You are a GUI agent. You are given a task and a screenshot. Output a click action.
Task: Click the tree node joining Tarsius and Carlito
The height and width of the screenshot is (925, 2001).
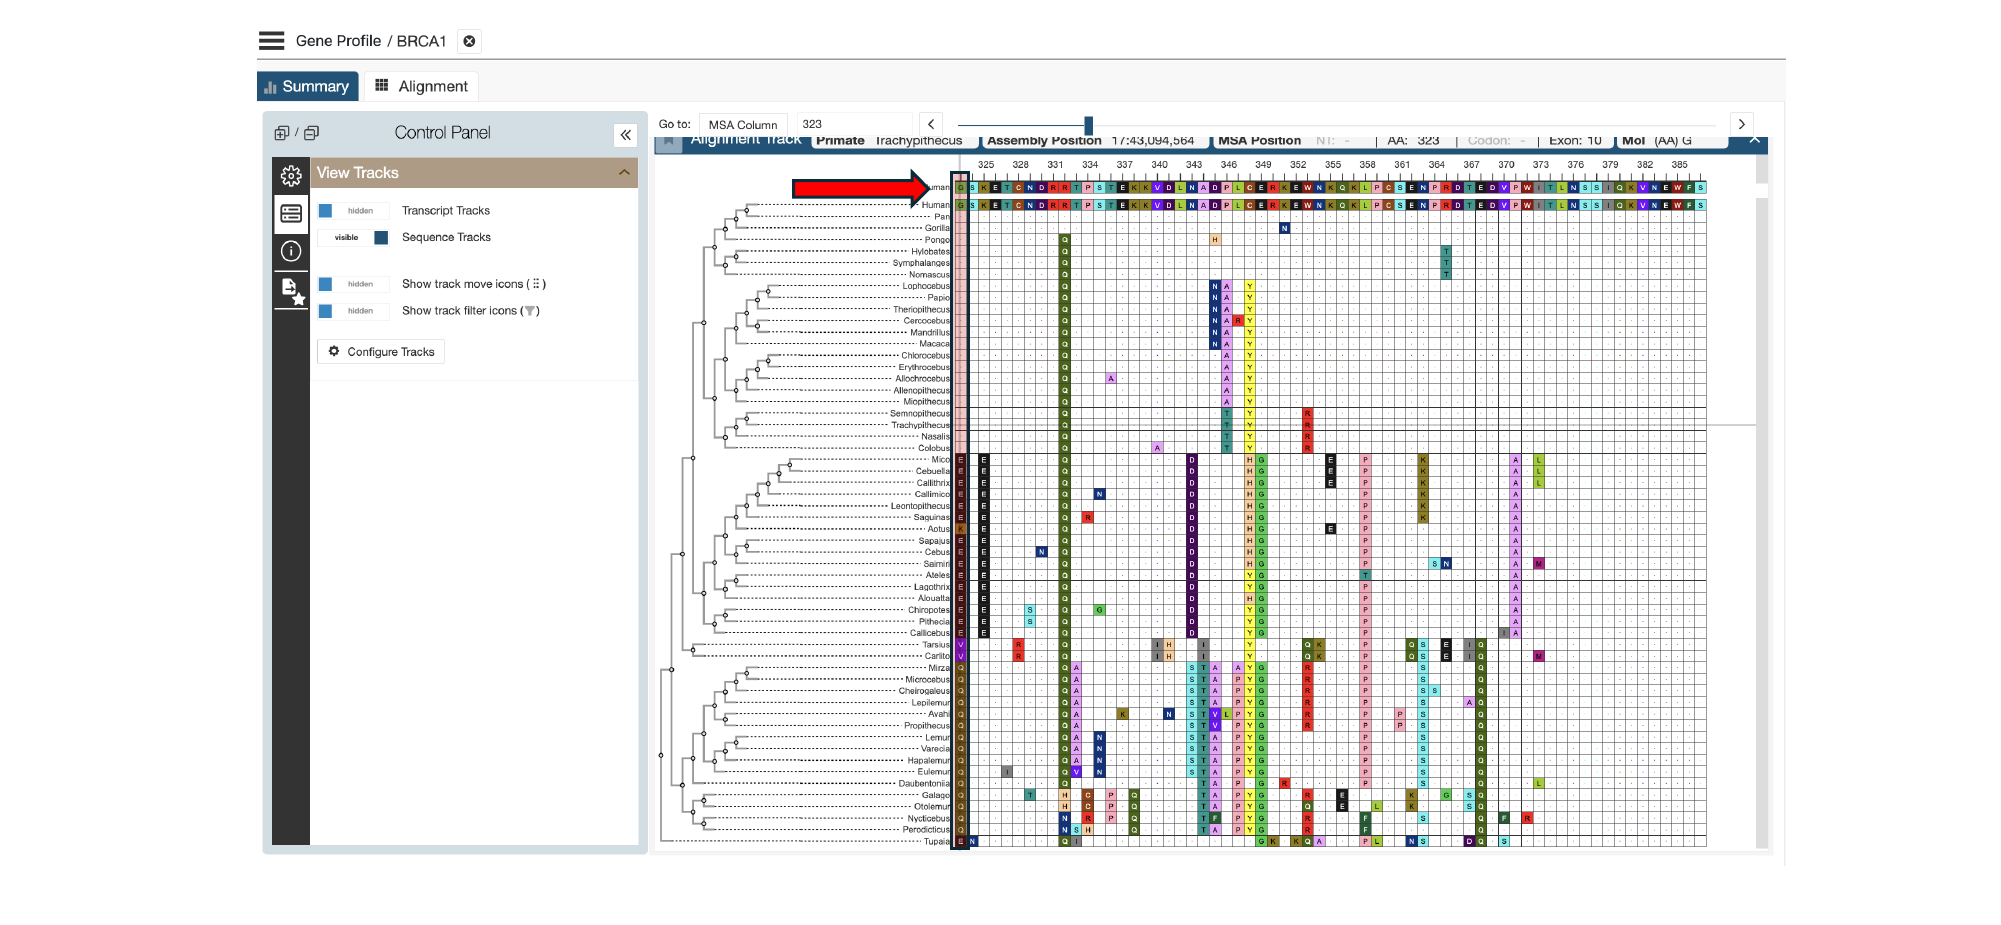692,650
